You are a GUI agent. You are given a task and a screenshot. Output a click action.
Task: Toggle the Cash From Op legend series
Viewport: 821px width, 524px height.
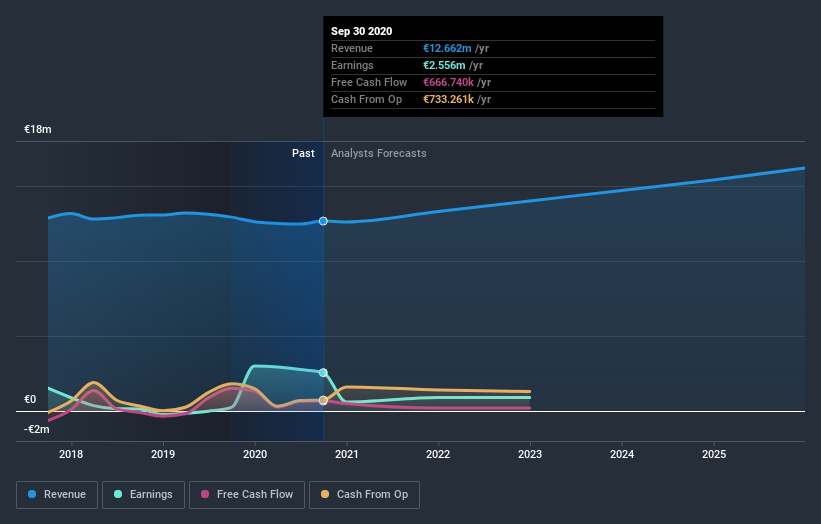coord(364,495)
